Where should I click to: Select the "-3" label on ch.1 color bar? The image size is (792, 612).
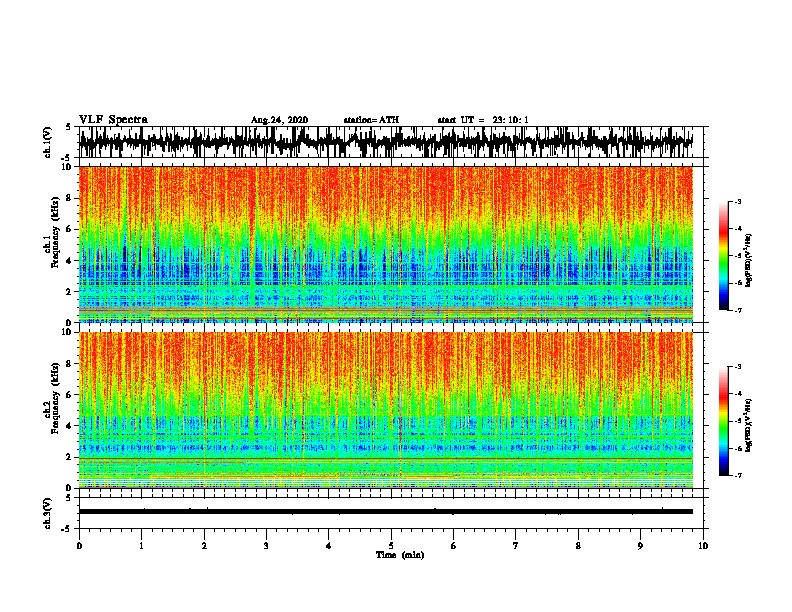[738, 202]
